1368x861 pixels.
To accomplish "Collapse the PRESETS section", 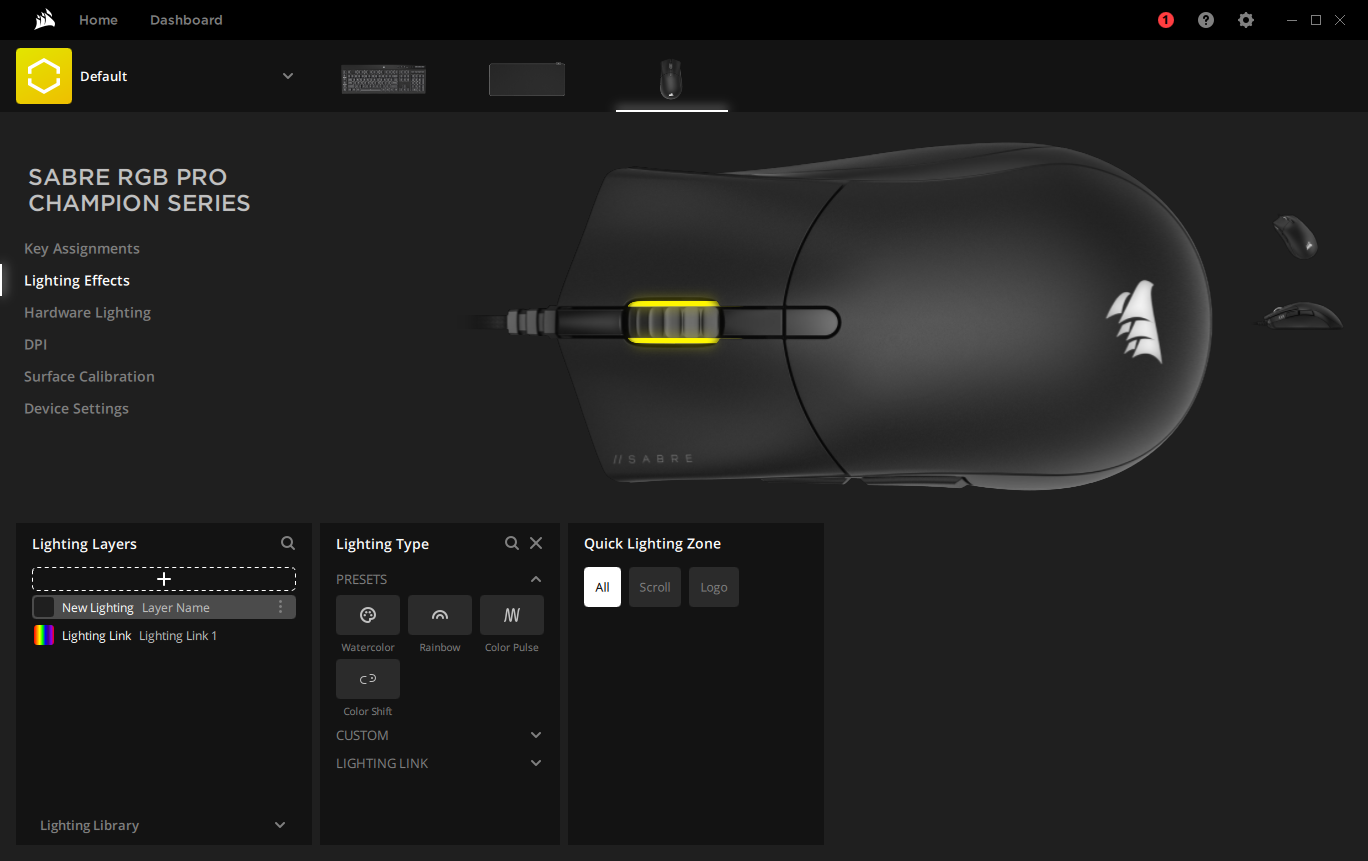I will pos(536,579).
